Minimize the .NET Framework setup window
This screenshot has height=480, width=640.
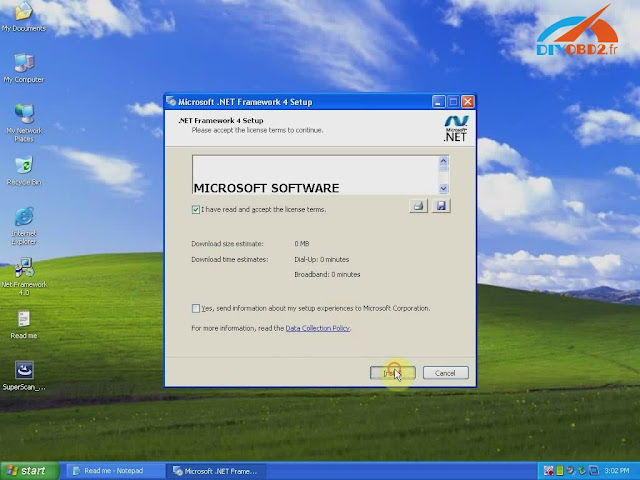(x=438, y=102)
